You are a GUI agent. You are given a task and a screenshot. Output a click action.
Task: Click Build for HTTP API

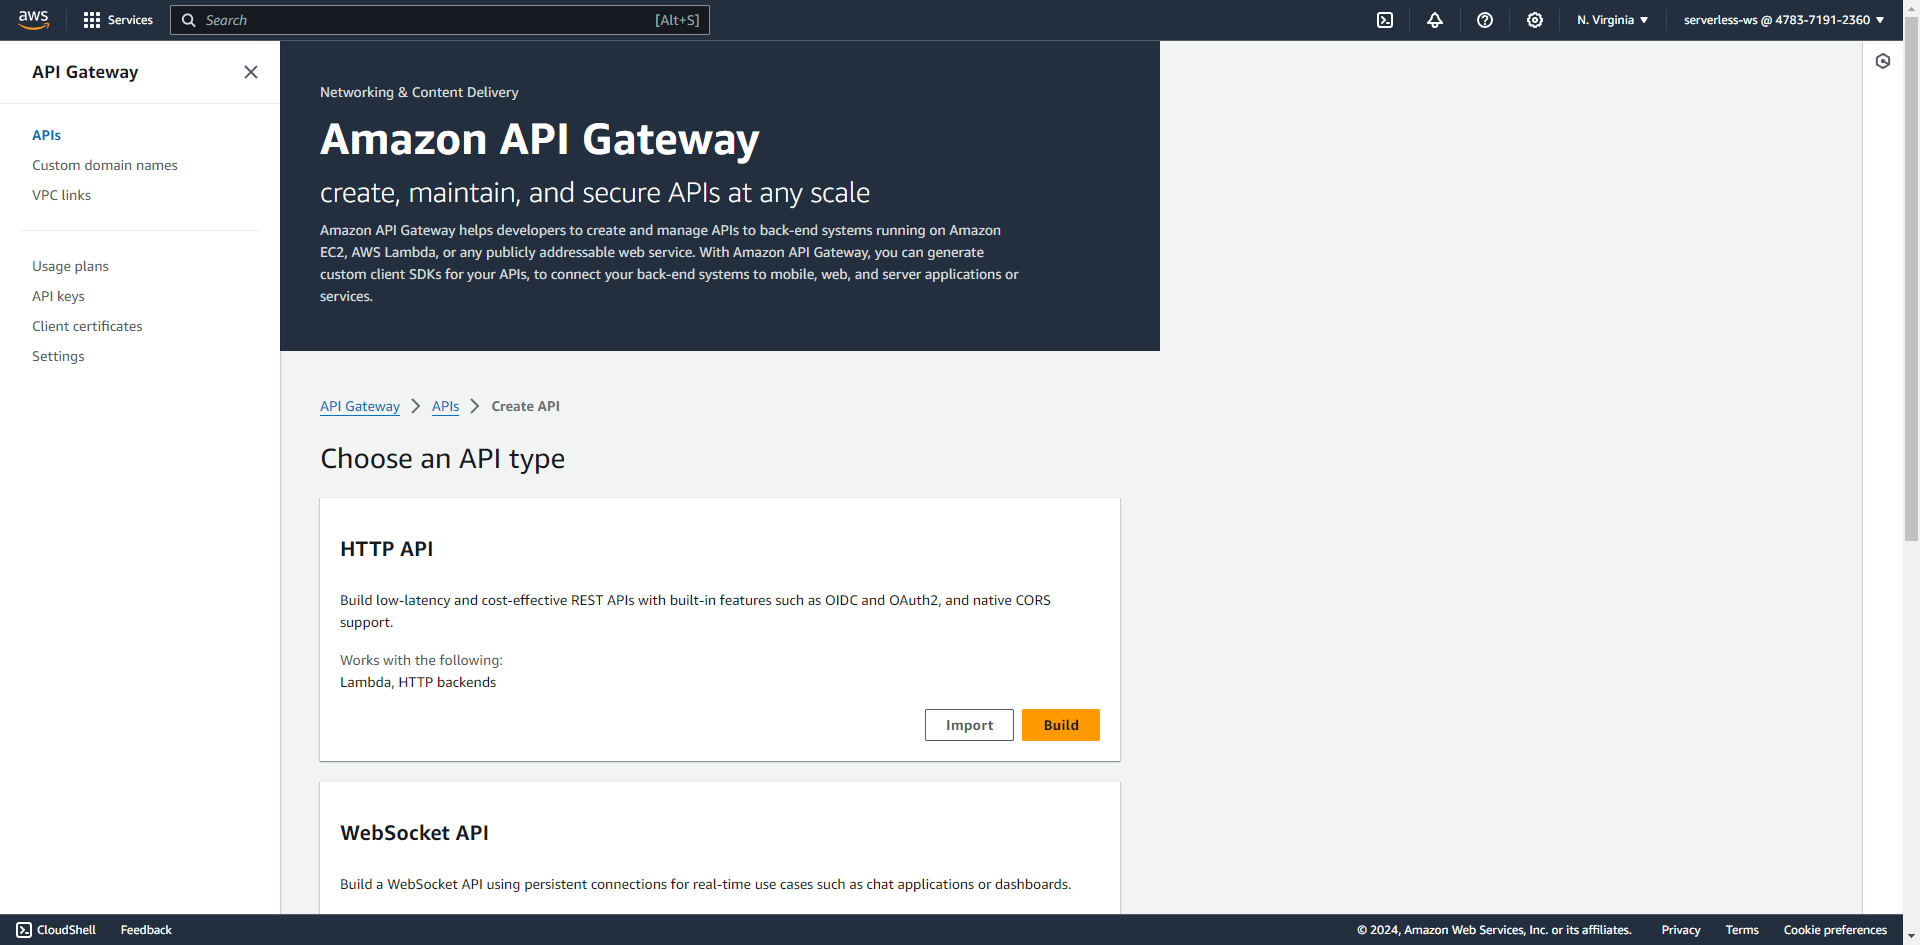click(1061, 725)
